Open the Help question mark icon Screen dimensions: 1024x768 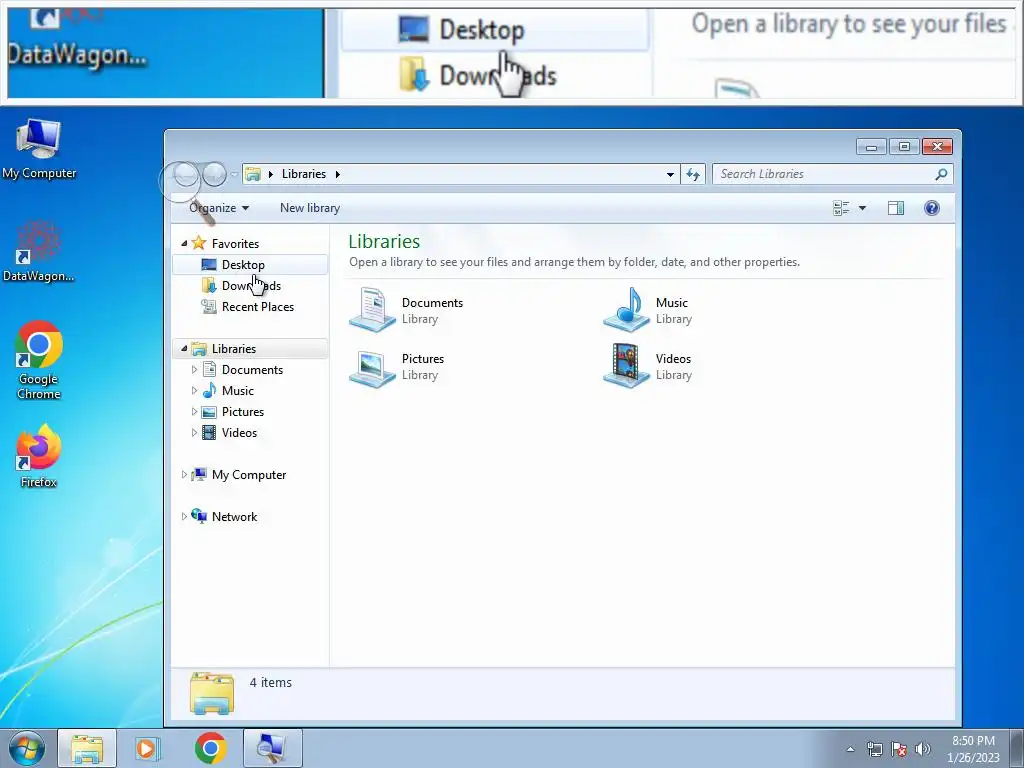pyautogui.click(x=932, y=208)
